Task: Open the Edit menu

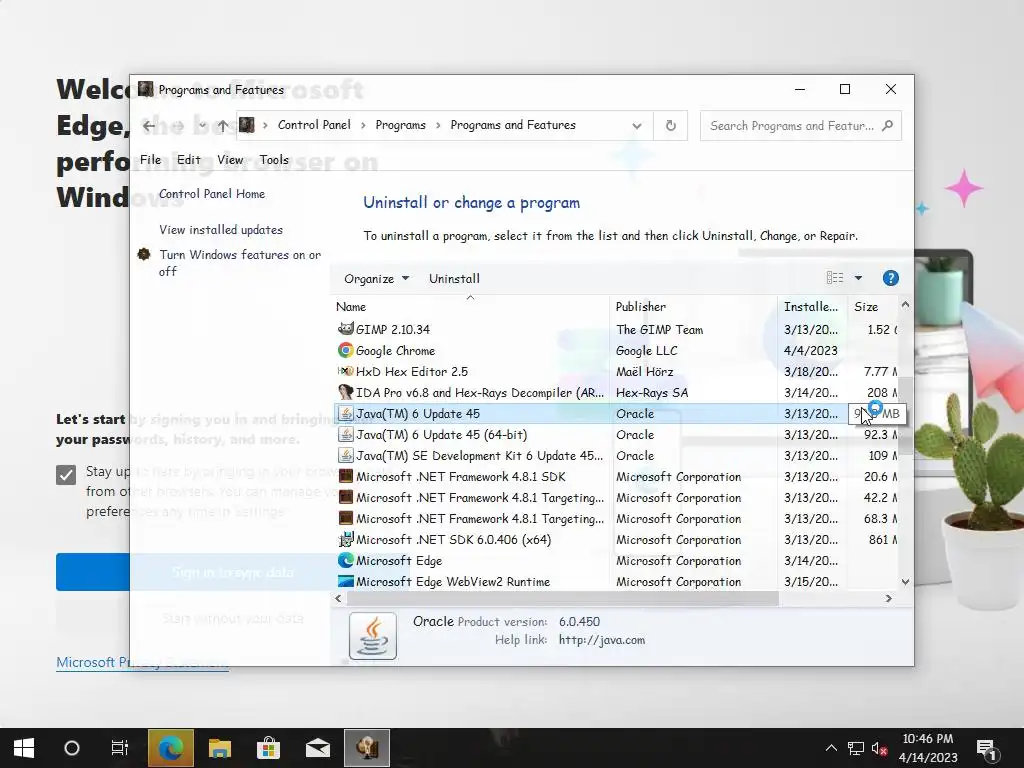Action: pos(189,159)
